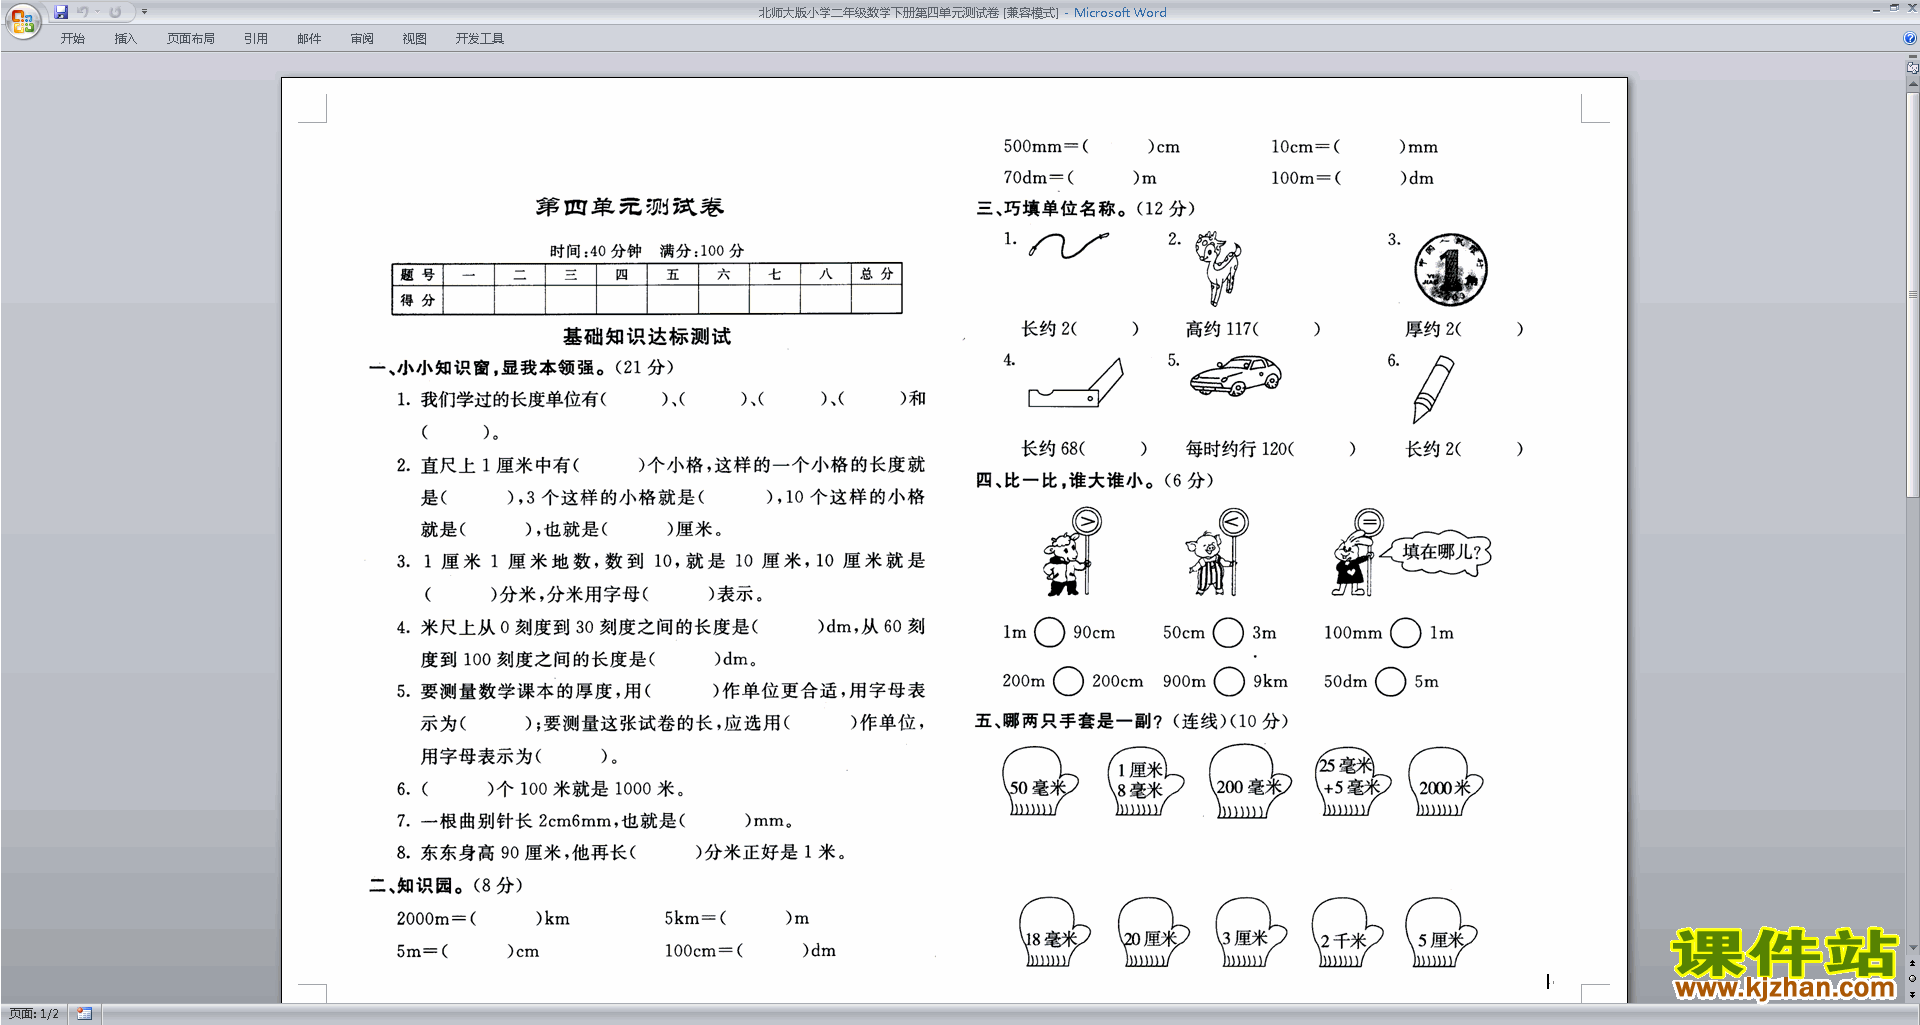Select the crayon picture in item 6
Screen dimensions: 1920x1025
1433,390
